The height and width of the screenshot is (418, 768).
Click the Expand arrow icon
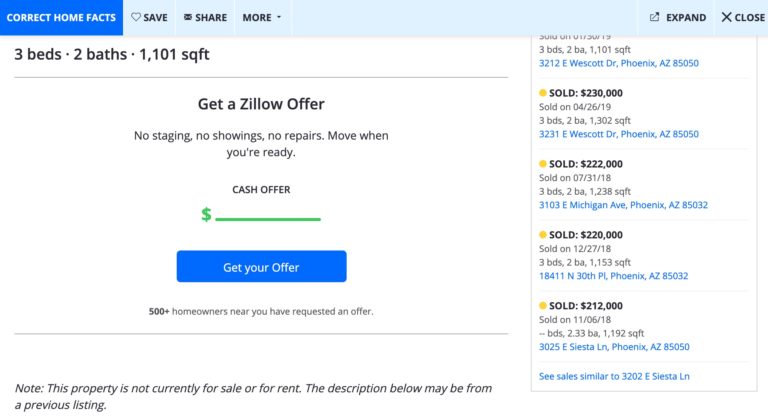(x=654, y=17)
